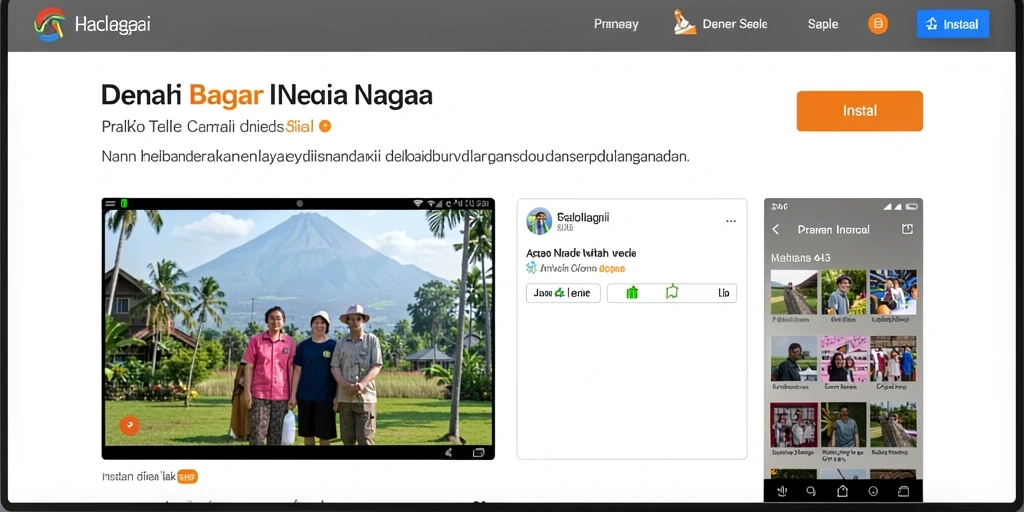Click the green bookmark icon on the card
This screenshot has height=512, width=1024.
pos(671,293)
